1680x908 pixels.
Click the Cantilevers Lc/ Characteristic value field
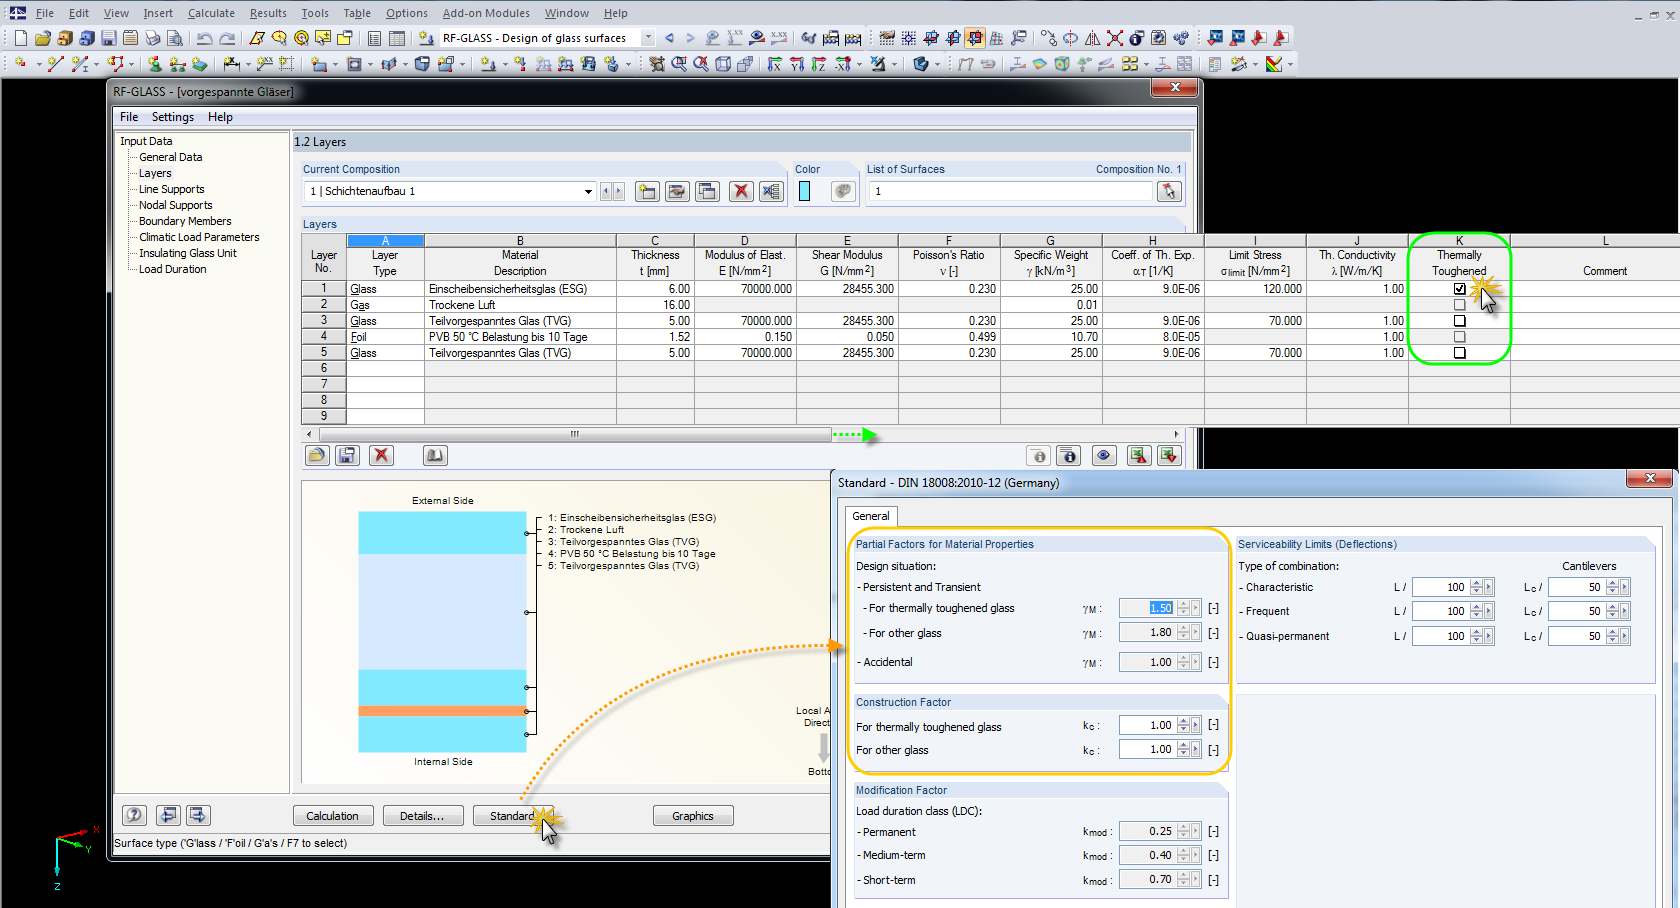1576,587
